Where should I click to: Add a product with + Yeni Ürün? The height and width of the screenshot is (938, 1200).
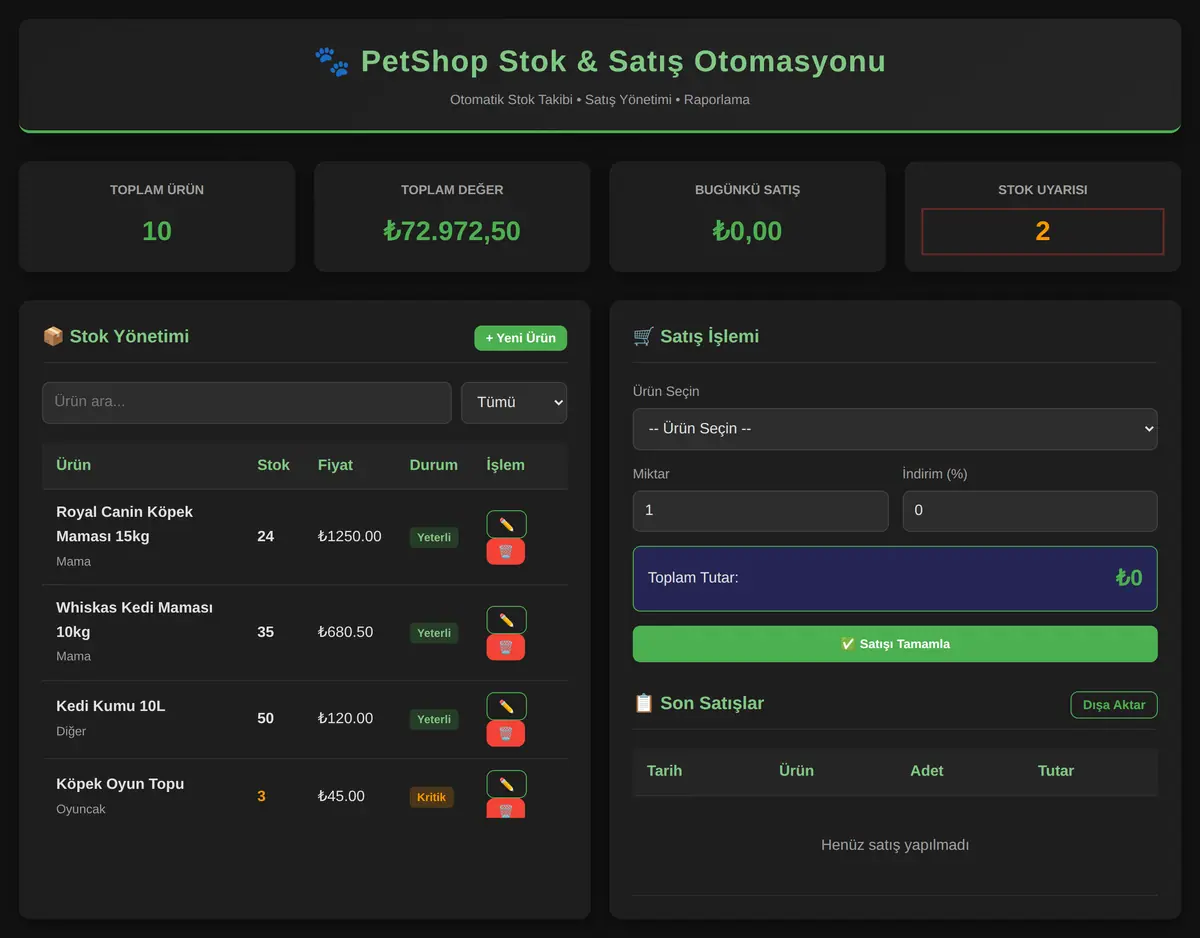coord(520,338)
